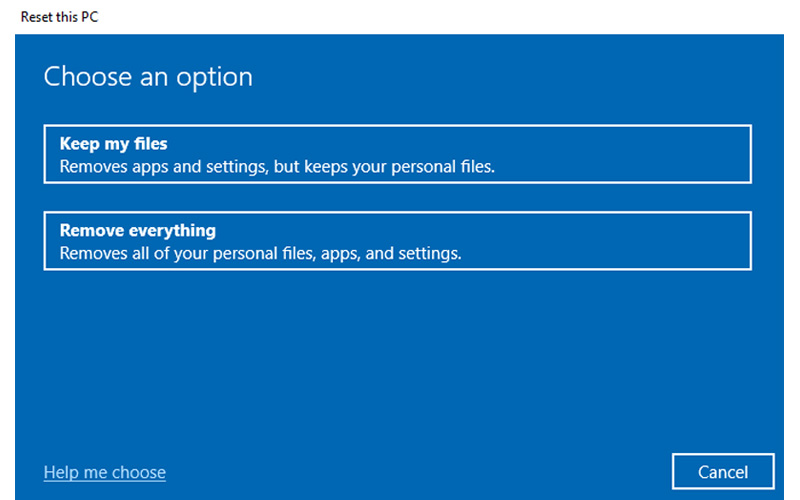Dismiss the reset dialog with Cancel

click(723, 472)
